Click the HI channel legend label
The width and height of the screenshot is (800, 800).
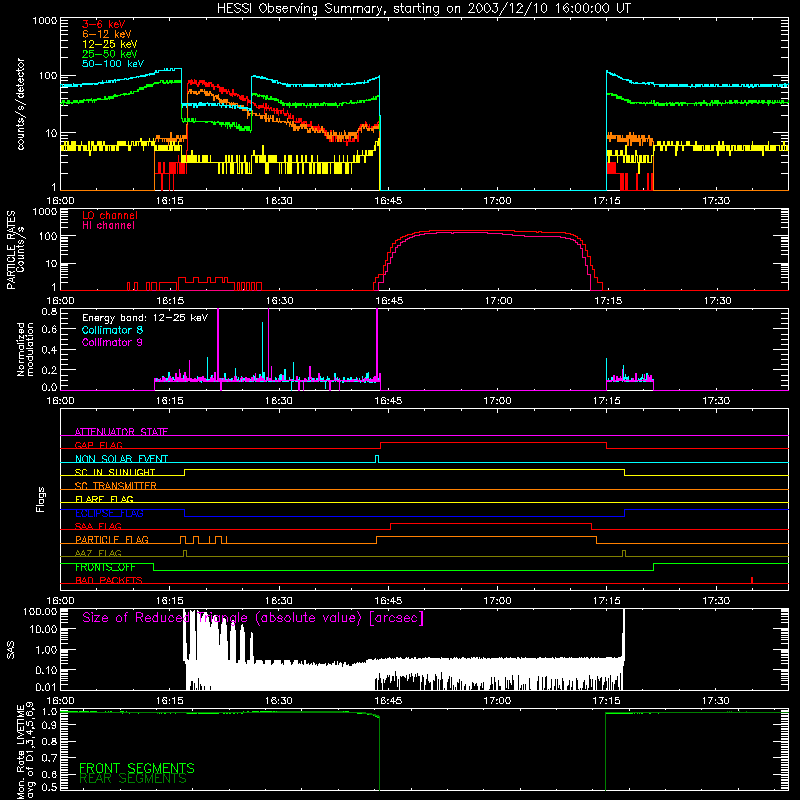(108, 226)
